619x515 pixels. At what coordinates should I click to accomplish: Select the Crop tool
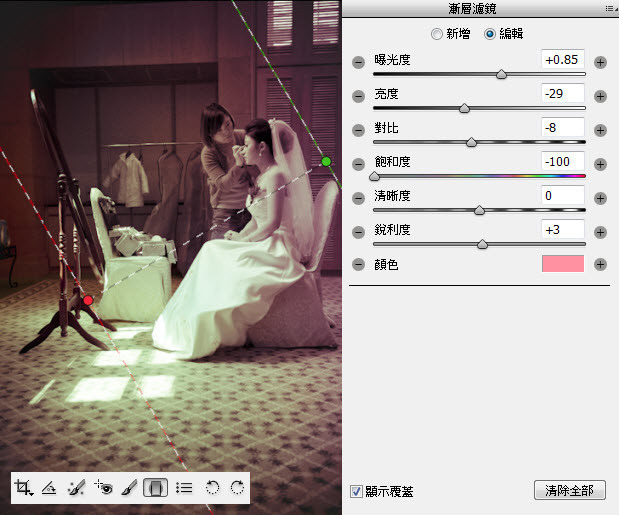pyautogui.click(x=23, y=487)
